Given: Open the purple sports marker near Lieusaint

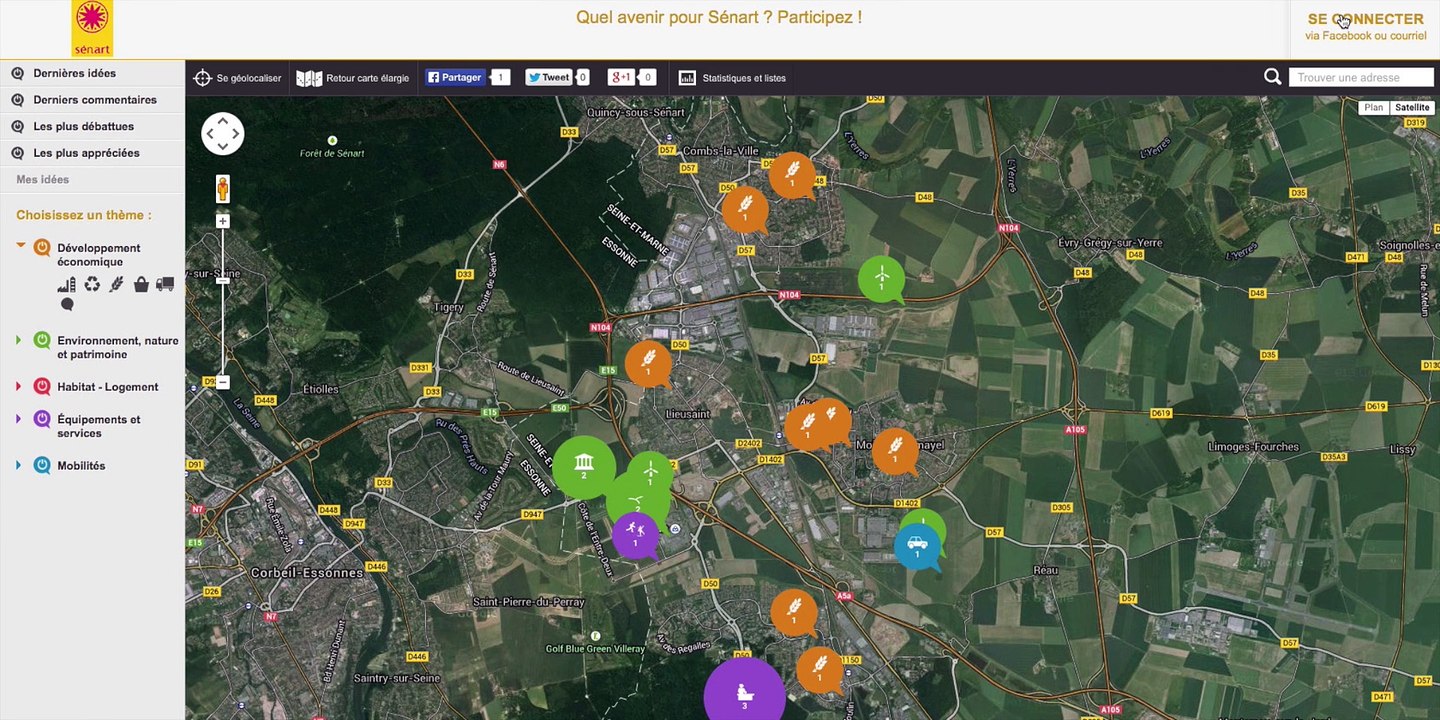Looking at the screenshot, I should (x=635, y=535).
